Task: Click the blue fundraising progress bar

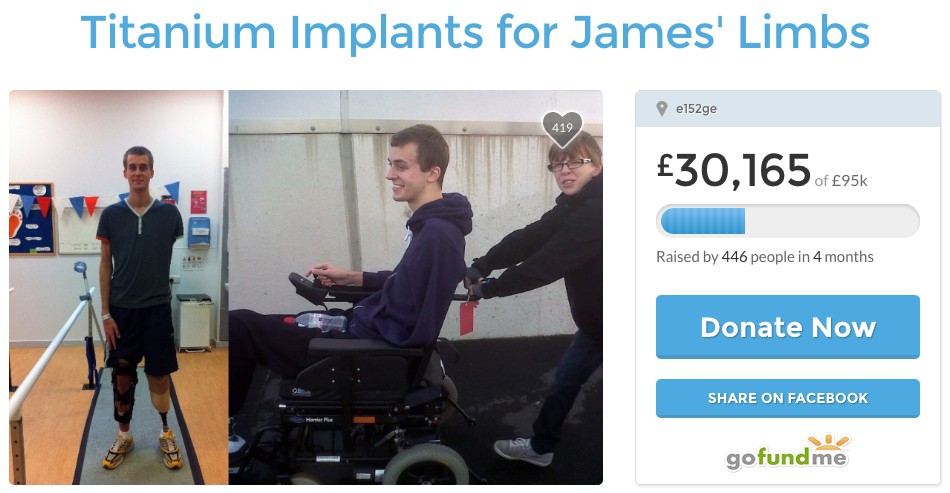Action: pyautogui.click(x=788, y=221)
